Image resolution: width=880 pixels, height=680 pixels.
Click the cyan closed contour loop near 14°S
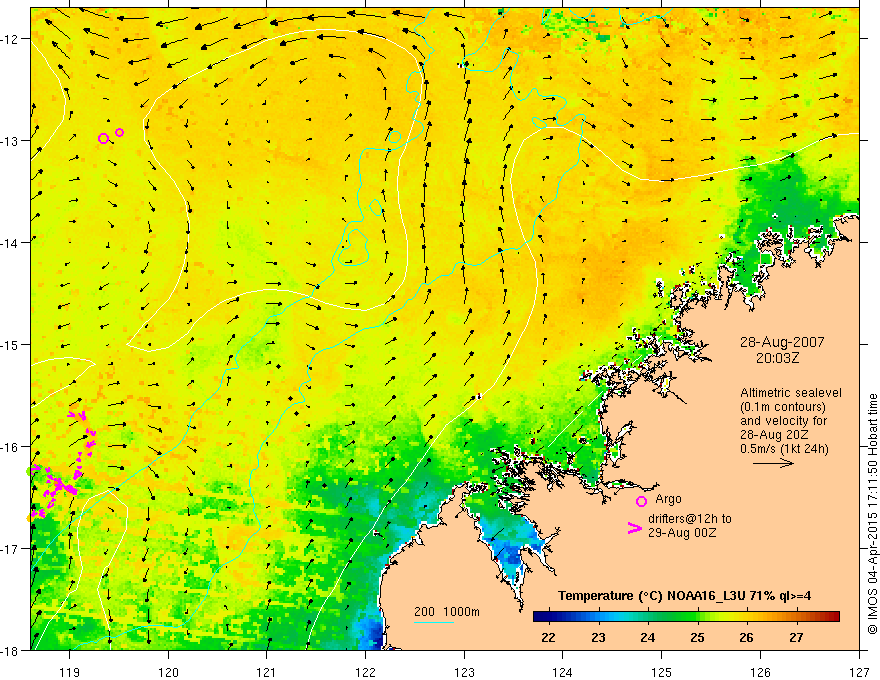[354, 247]
